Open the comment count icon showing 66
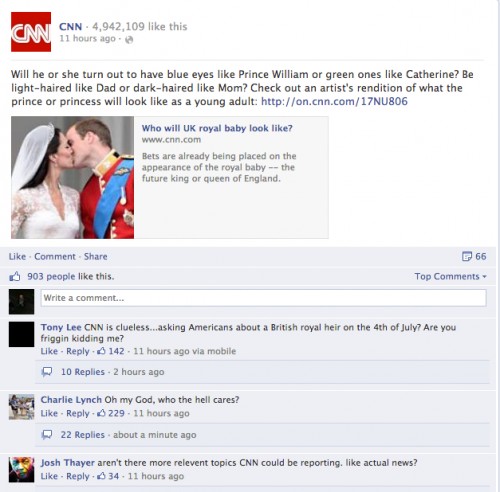Image resolution: width=500 pixels, height=492 pixels. [x=467, y=256]
